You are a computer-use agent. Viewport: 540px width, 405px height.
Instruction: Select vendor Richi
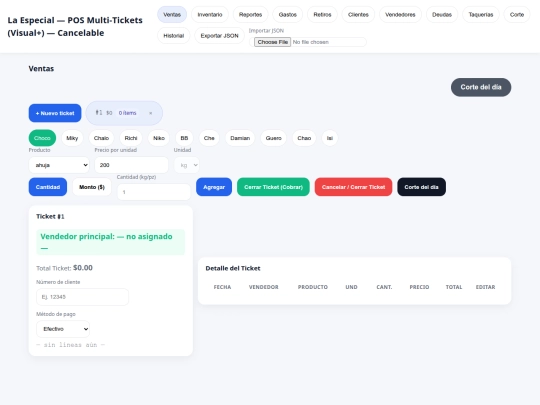(131, 138)
